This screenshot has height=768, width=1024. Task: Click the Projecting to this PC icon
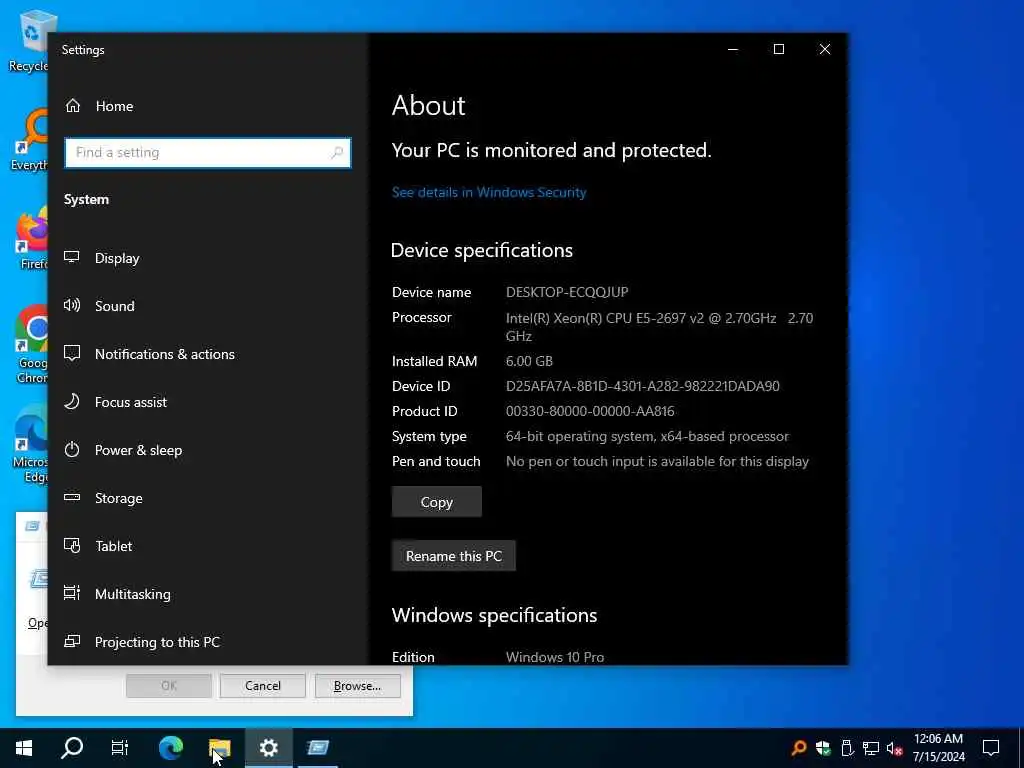(72, 641)
